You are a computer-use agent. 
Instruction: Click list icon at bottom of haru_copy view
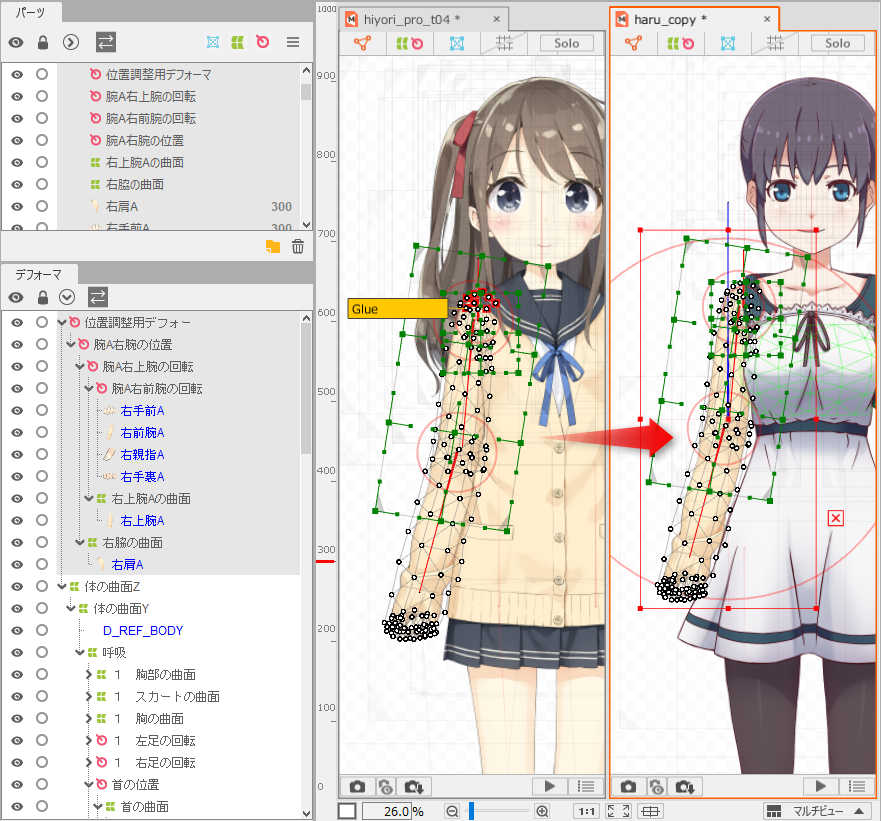click(857, 787)
